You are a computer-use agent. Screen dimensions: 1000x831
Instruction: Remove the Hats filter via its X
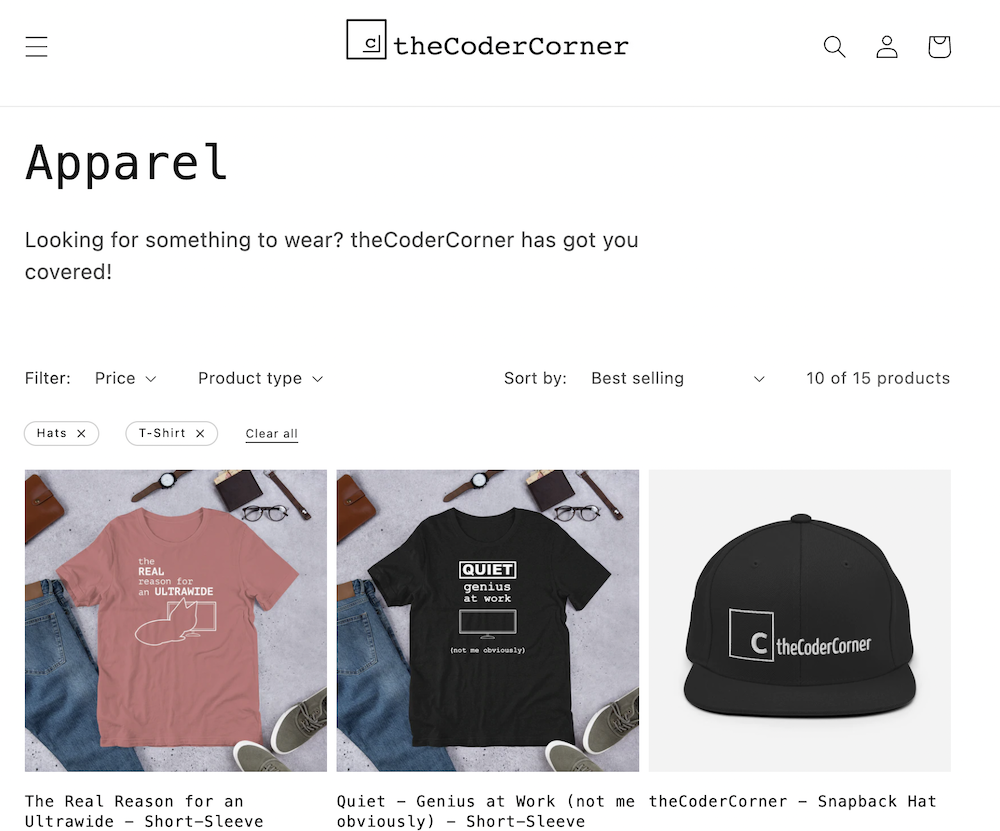point(81,434)
